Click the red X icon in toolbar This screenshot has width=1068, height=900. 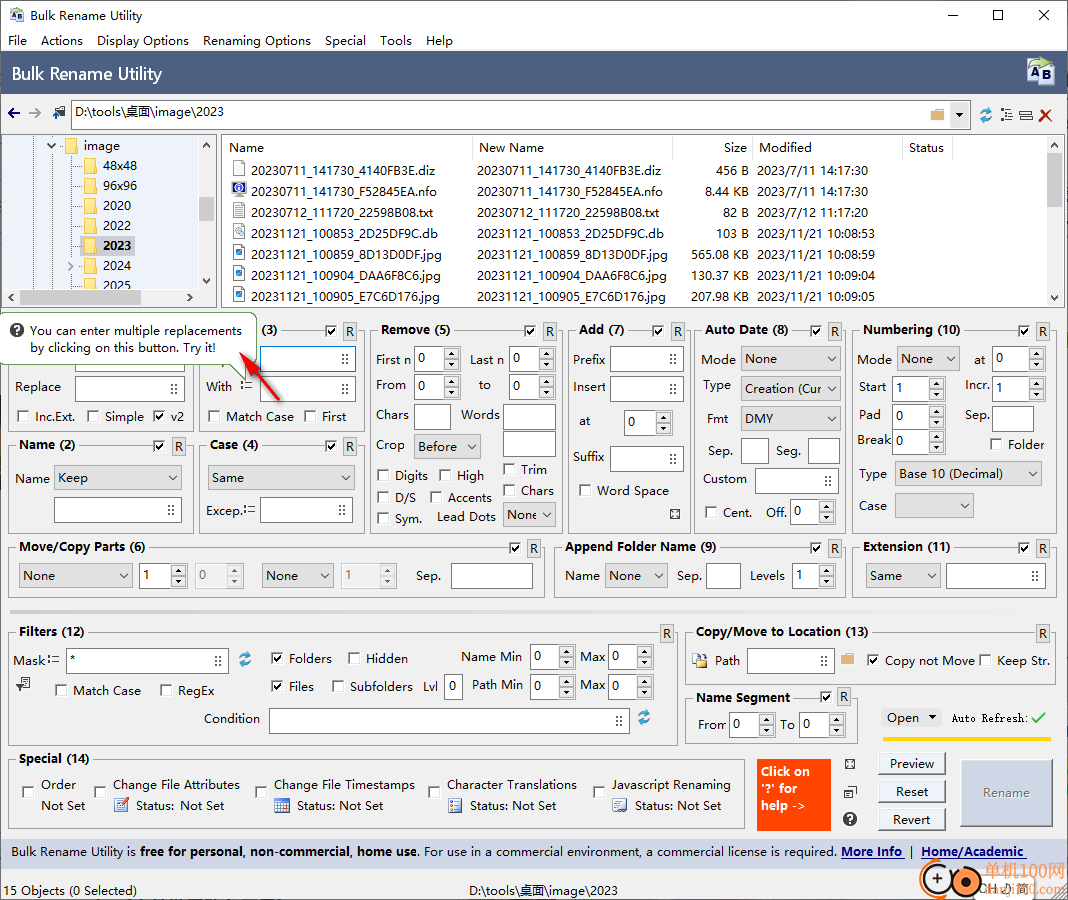1046,115
